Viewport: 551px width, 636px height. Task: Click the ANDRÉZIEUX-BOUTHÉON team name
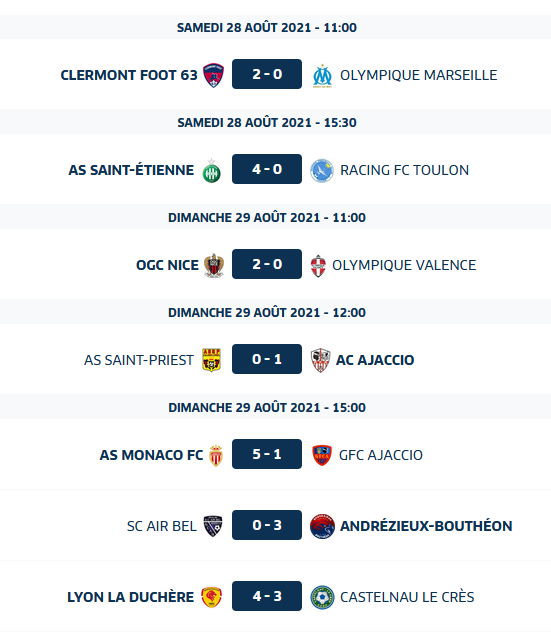pyautogui.click(x=426, y=526)
